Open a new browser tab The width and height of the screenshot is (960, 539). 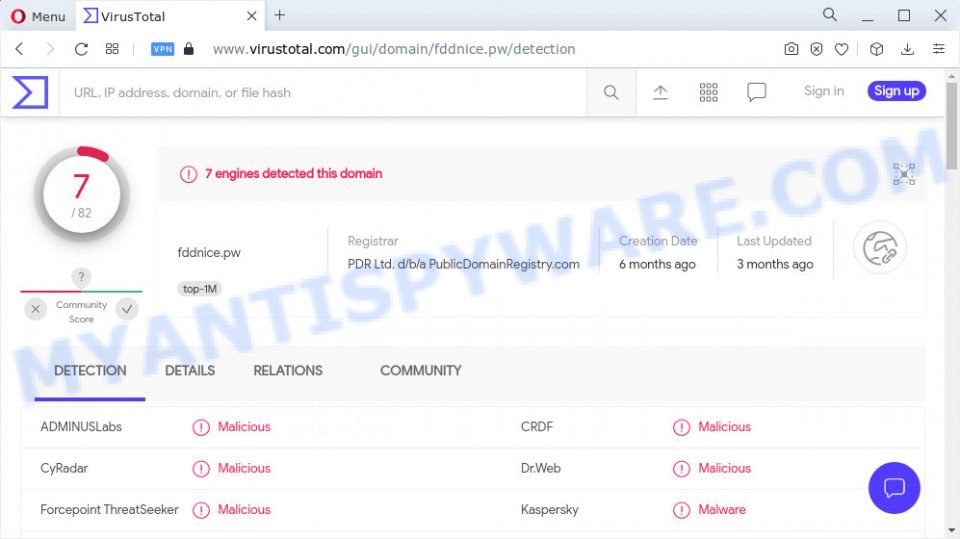(x=280, y=15)
